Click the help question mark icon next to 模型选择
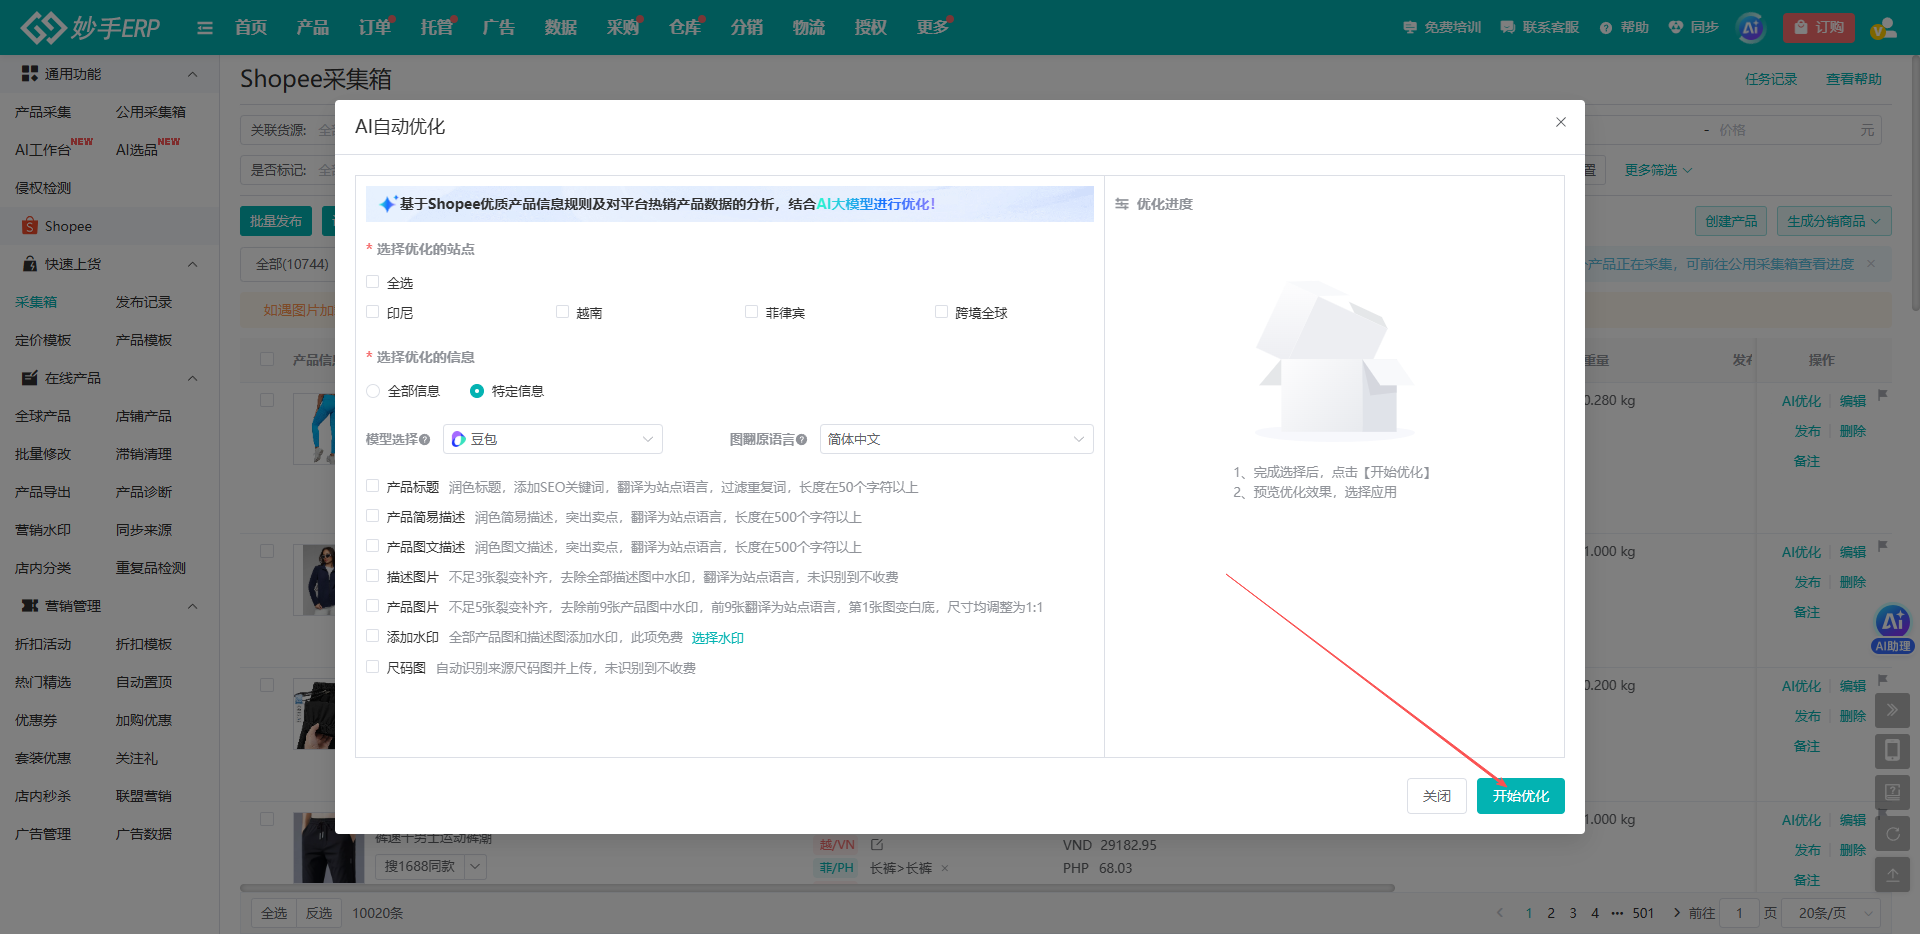1920x934 pixels. 425,440
